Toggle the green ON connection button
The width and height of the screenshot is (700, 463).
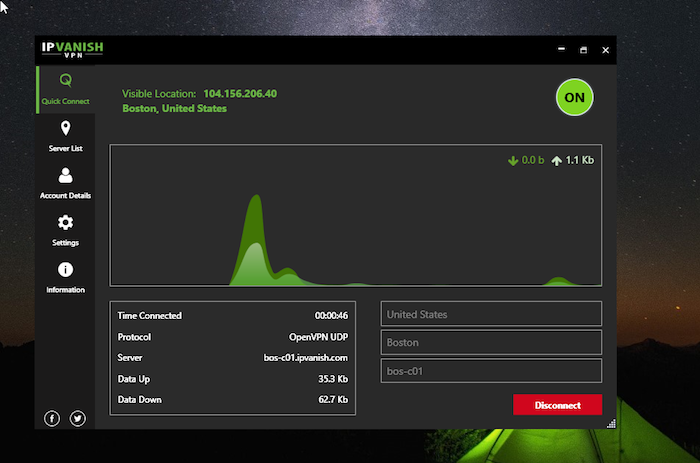pos(575,97)
